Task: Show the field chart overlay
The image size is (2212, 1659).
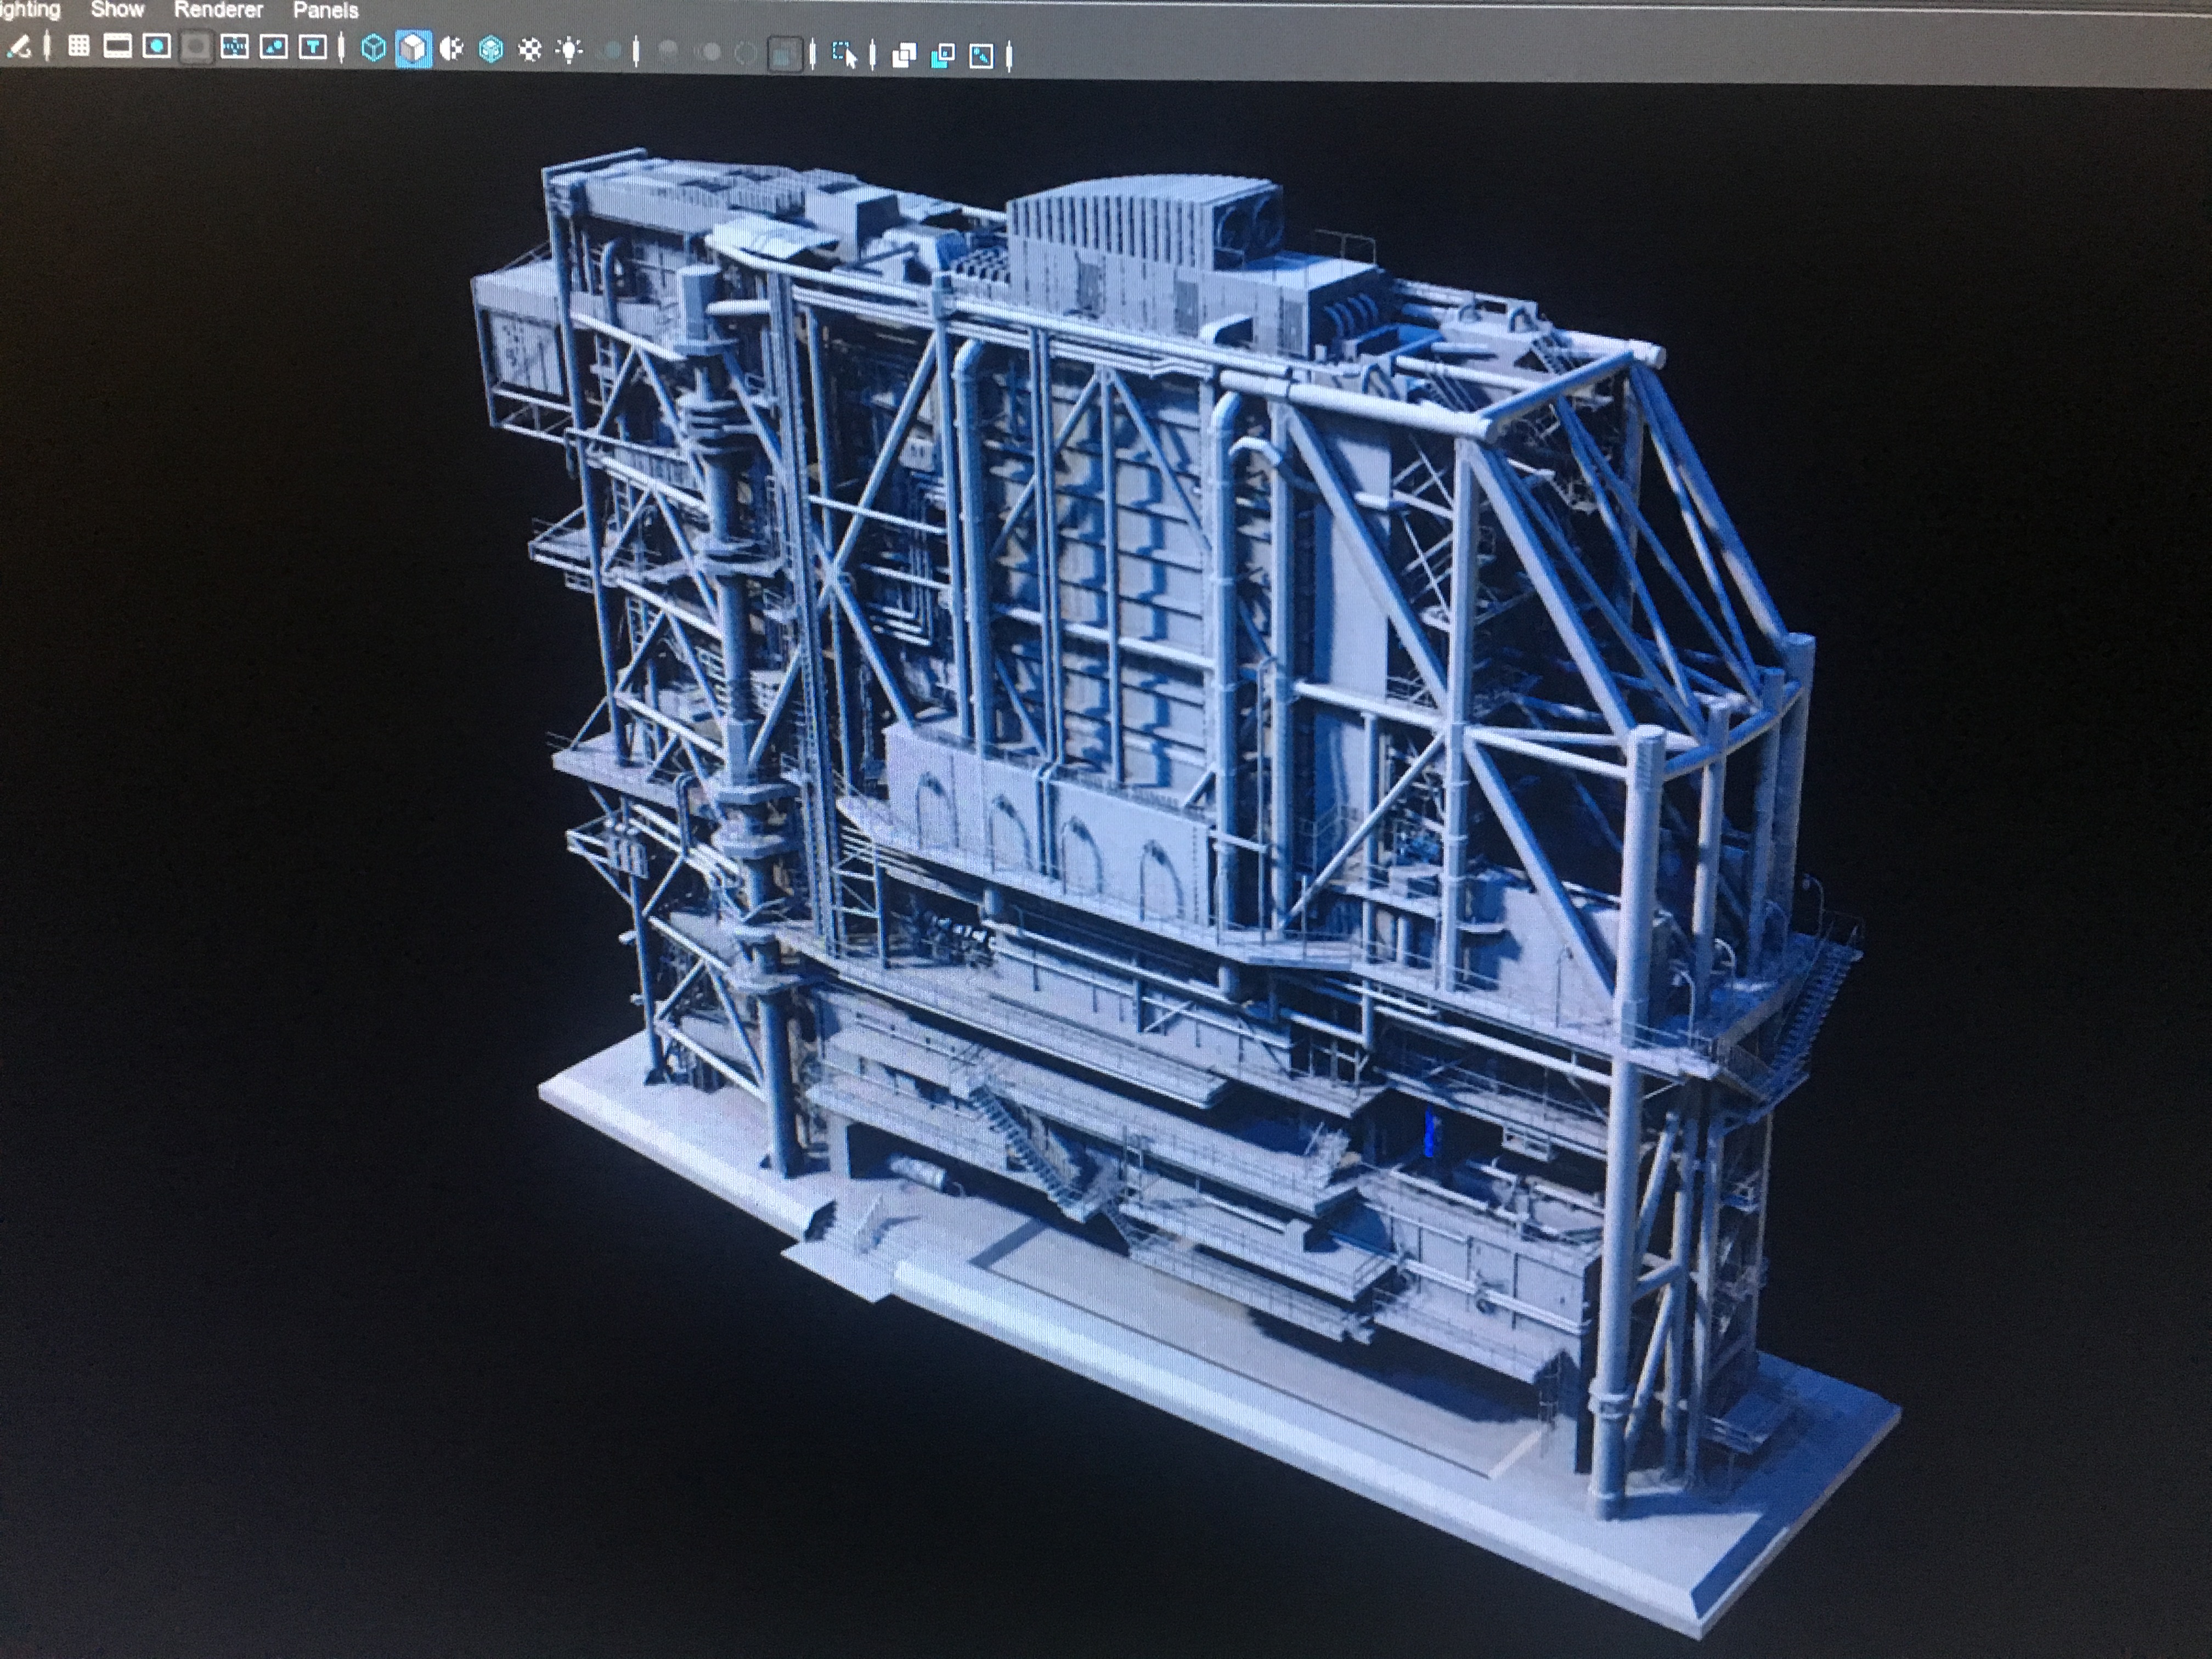Action: tap(234, 47)
